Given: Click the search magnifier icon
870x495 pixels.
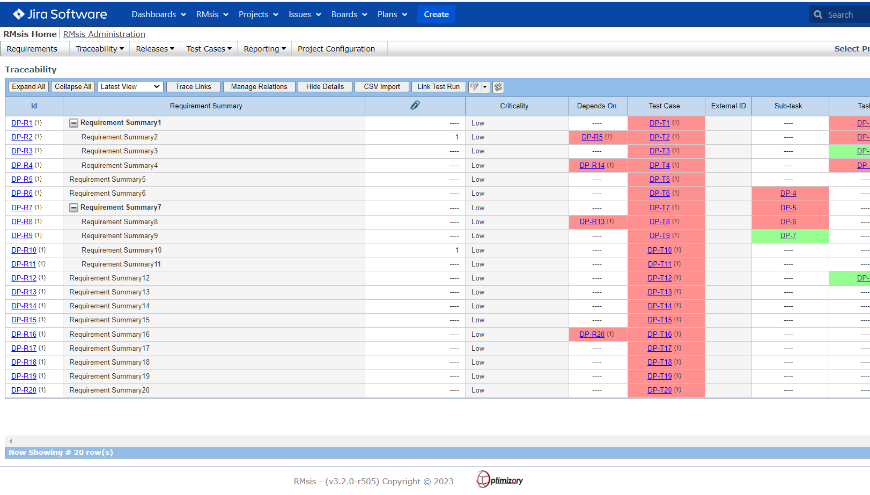Looking at the screenshot, I should (x=820, y=15).
